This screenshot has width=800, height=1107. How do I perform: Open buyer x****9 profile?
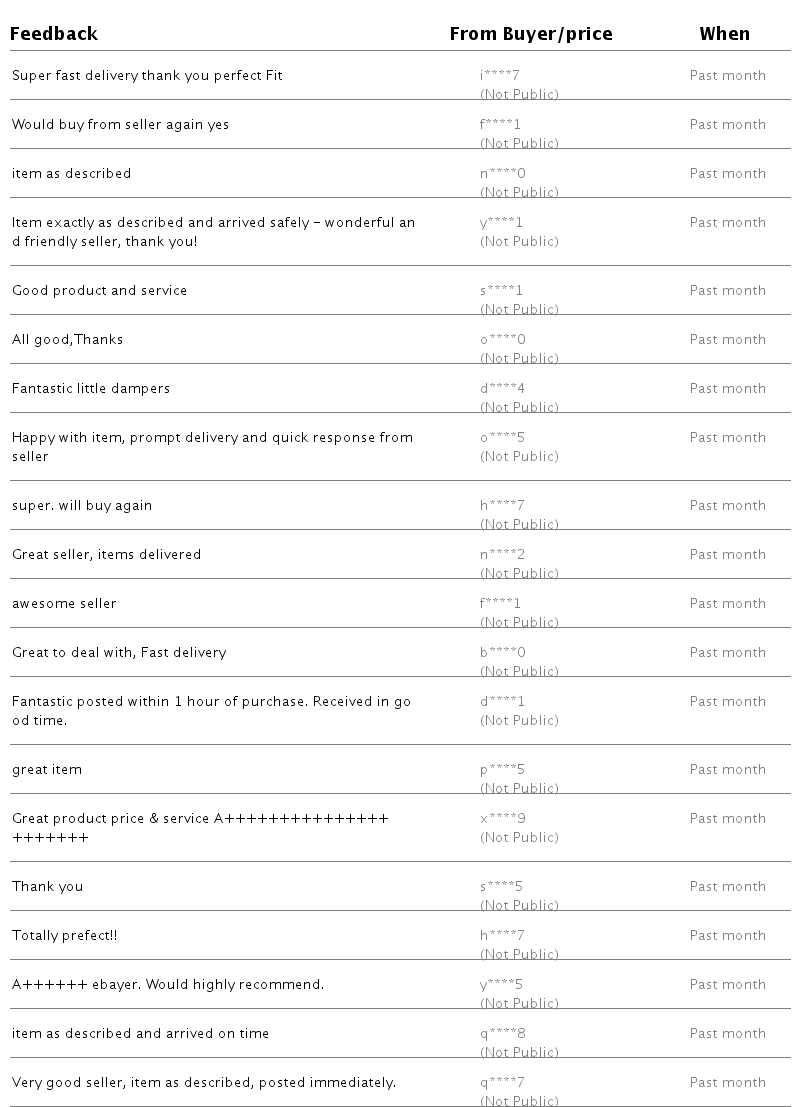pyautogui.click(x=502, y=819)
